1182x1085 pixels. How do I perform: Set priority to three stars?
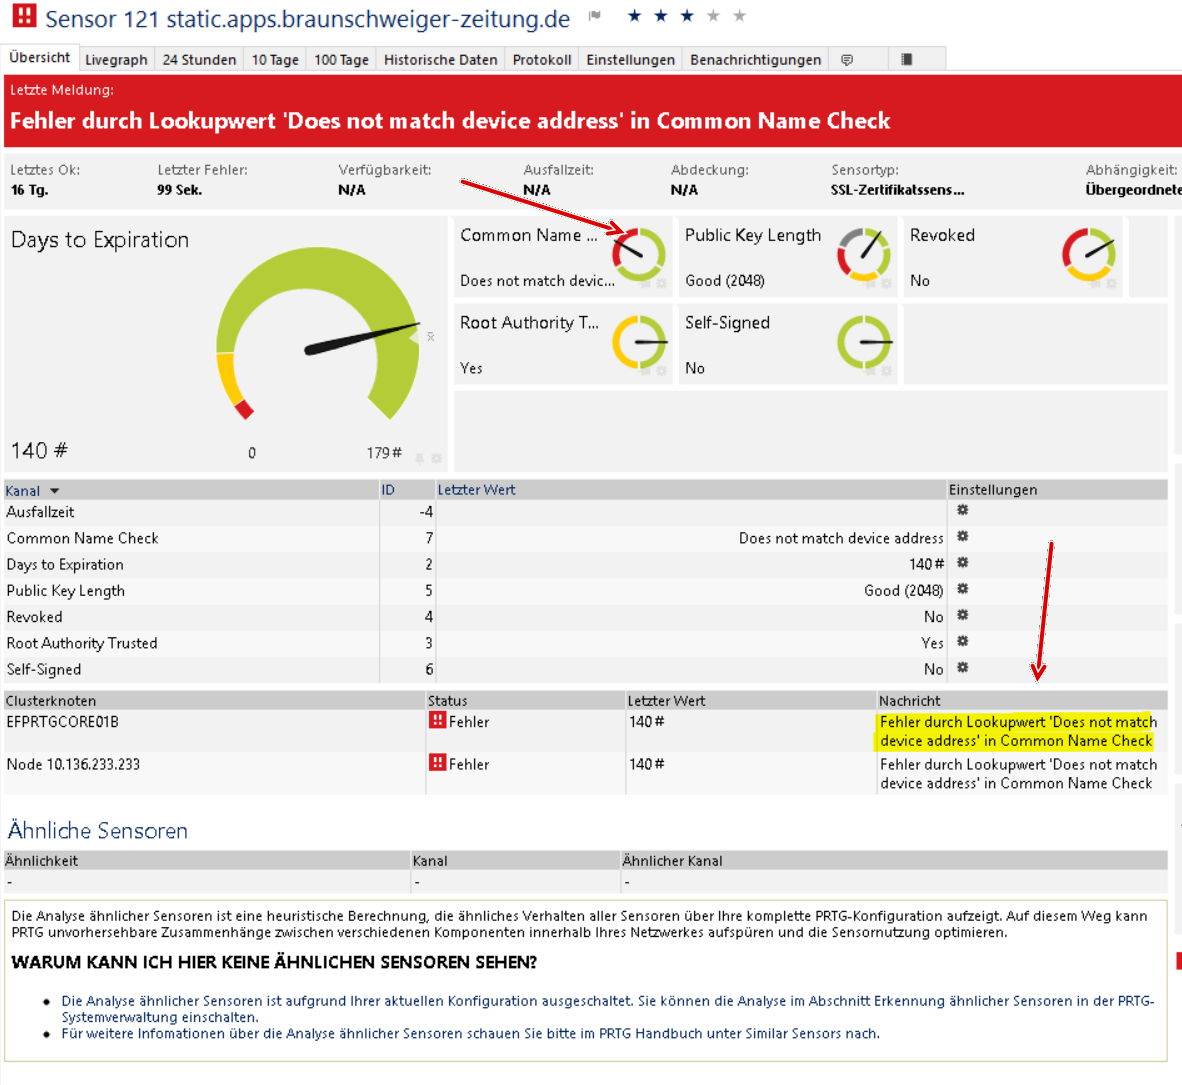pos(687,16)
